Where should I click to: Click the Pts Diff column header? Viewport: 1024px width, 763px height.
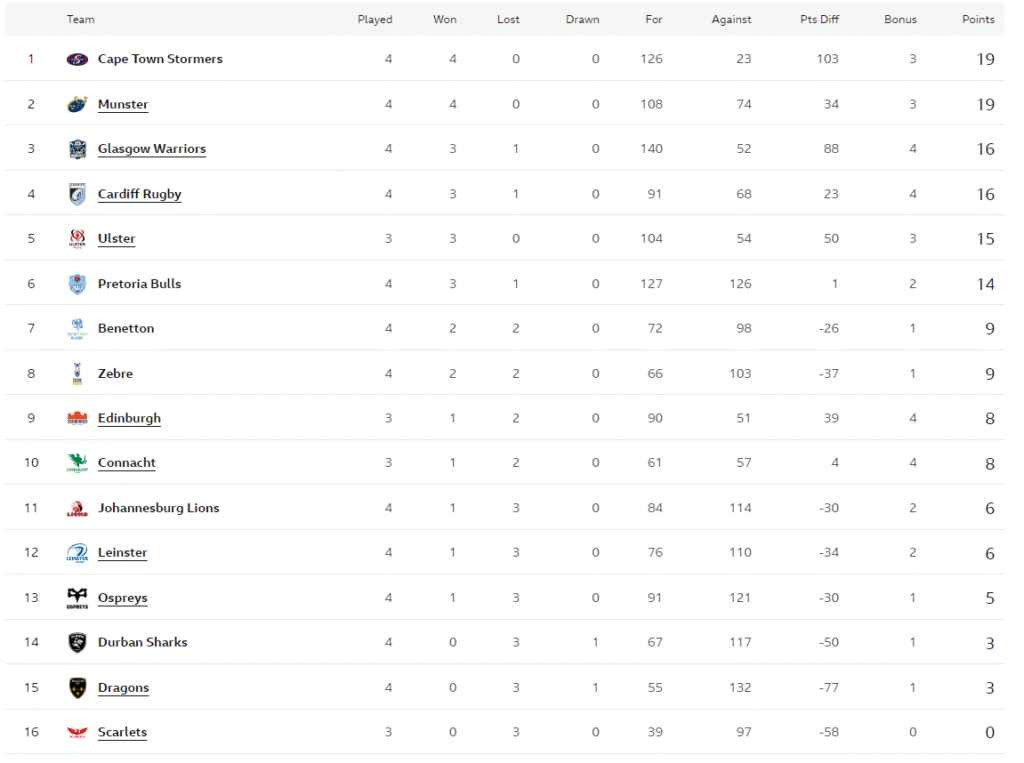[819, 19]
